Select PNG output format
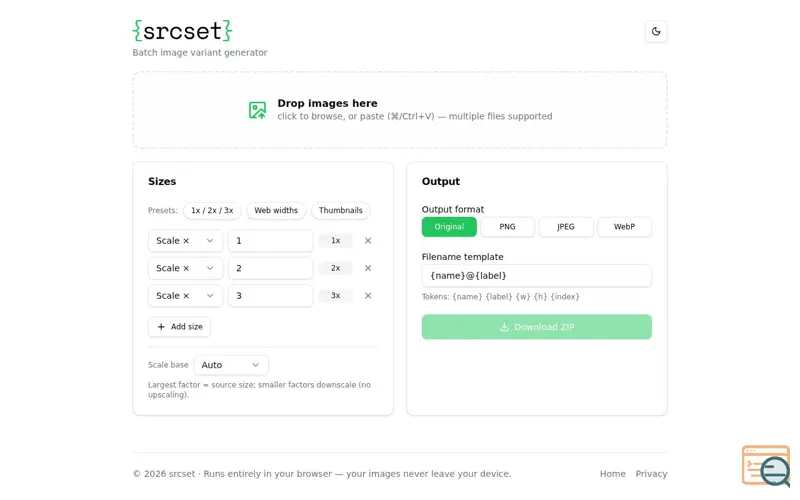800x500 pixels. pyautogui.click(x=507, y=227)
